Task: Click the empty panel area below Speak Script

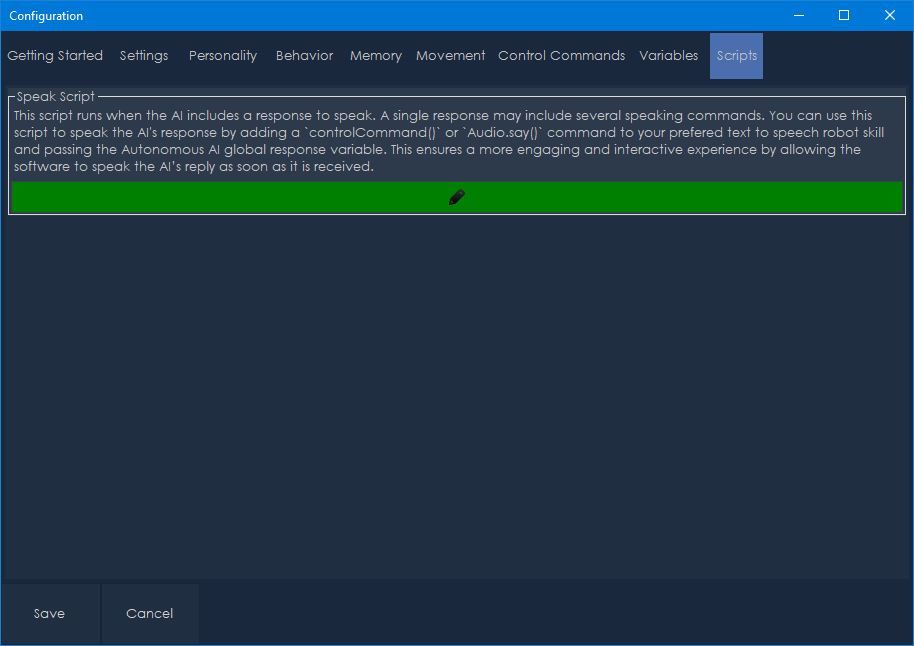Action: (456, 400)
